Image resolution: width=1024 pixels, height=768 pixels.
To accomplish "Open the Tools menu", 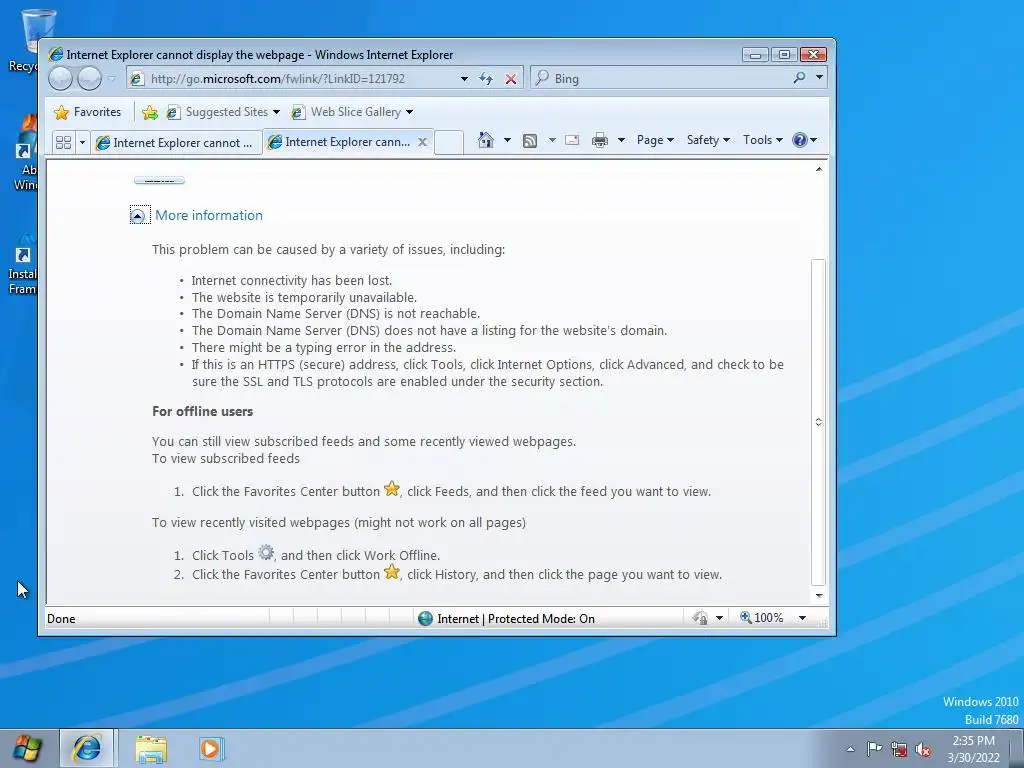I will pos(762,140).
